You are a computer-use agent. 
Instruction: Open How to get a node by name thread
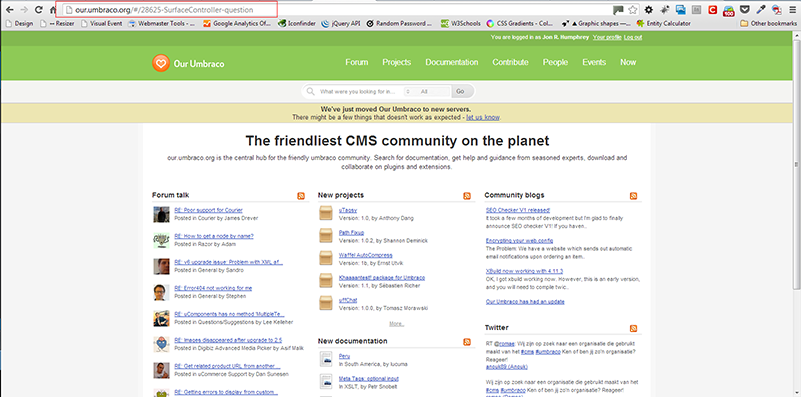[x=214, y=236]
